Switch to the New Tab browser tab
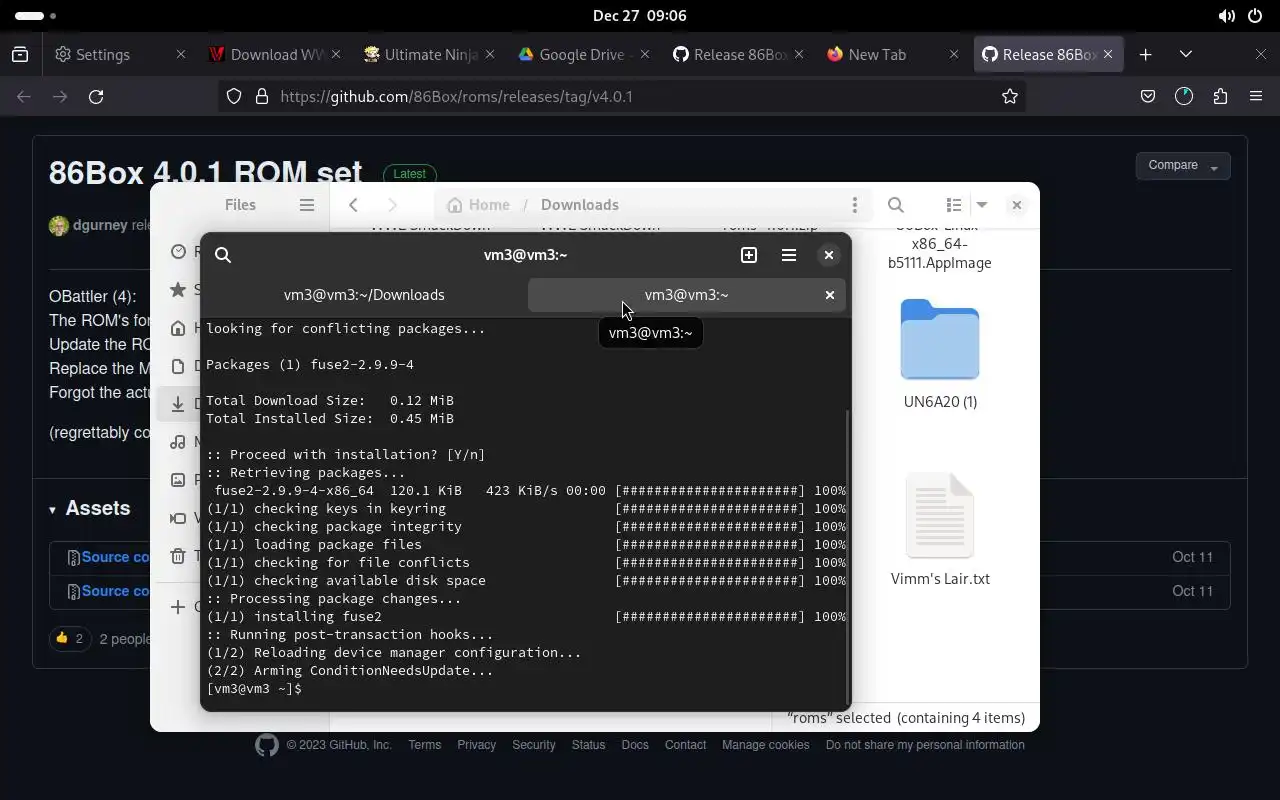 (x=892, y=55)
